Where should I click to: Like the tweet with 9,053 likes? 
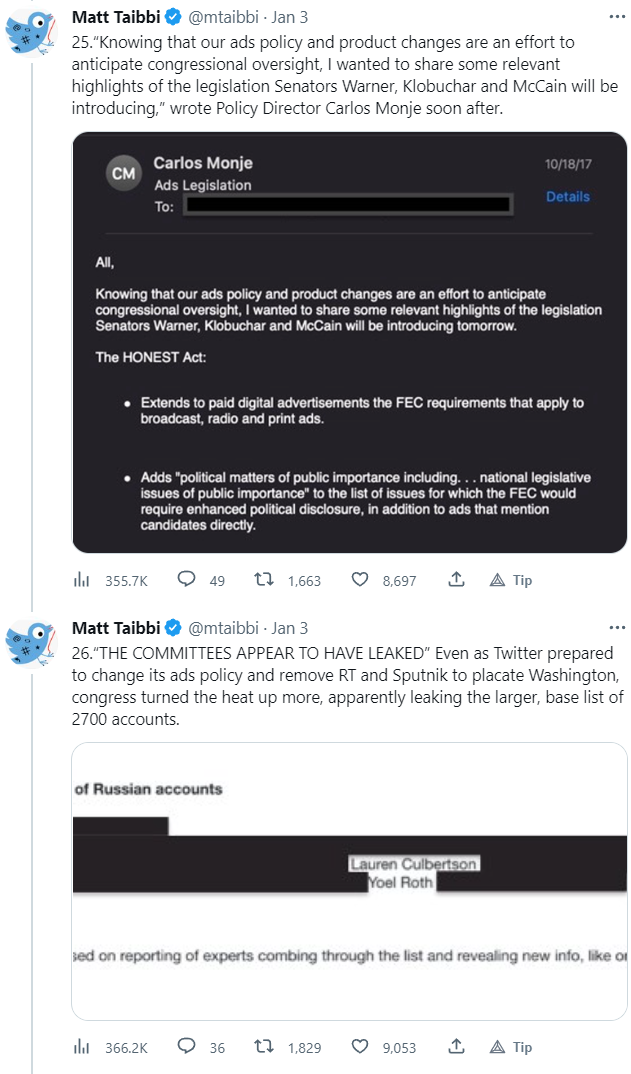[360, 1047]
